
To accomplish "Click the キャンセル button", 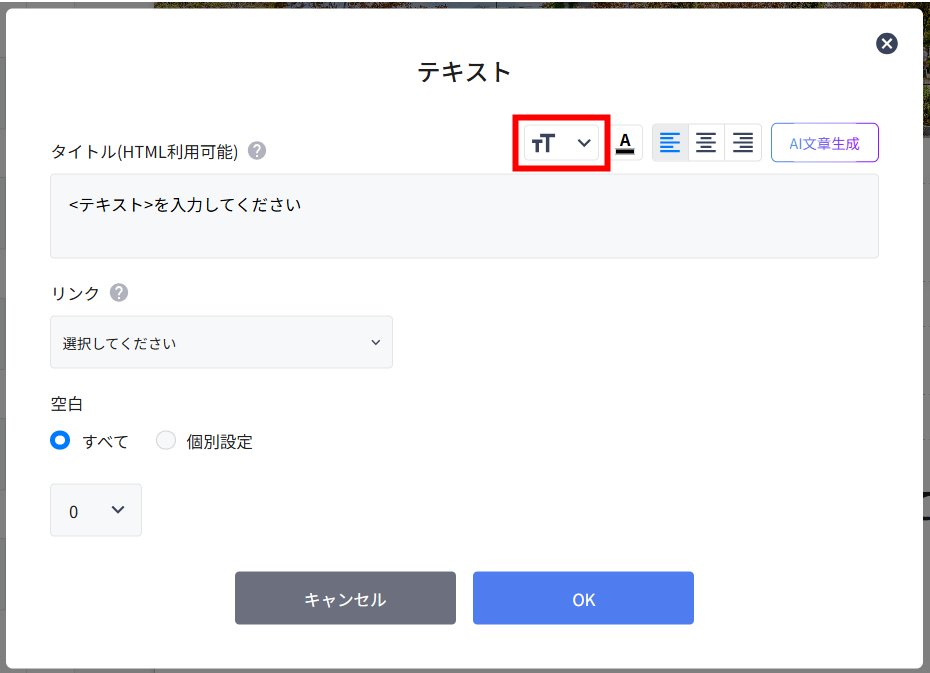I will (345, 598).
